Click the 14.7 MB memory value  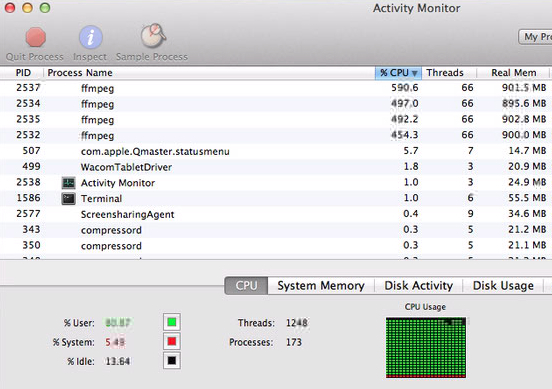pos(527,151)
